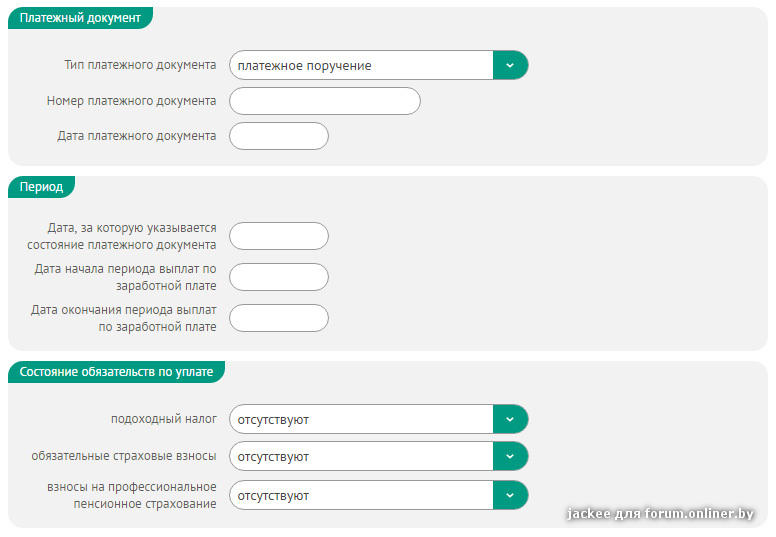776x537 pixels.
Task: Click the 'Номер платежного документа' label text
Action: (131, 101)
